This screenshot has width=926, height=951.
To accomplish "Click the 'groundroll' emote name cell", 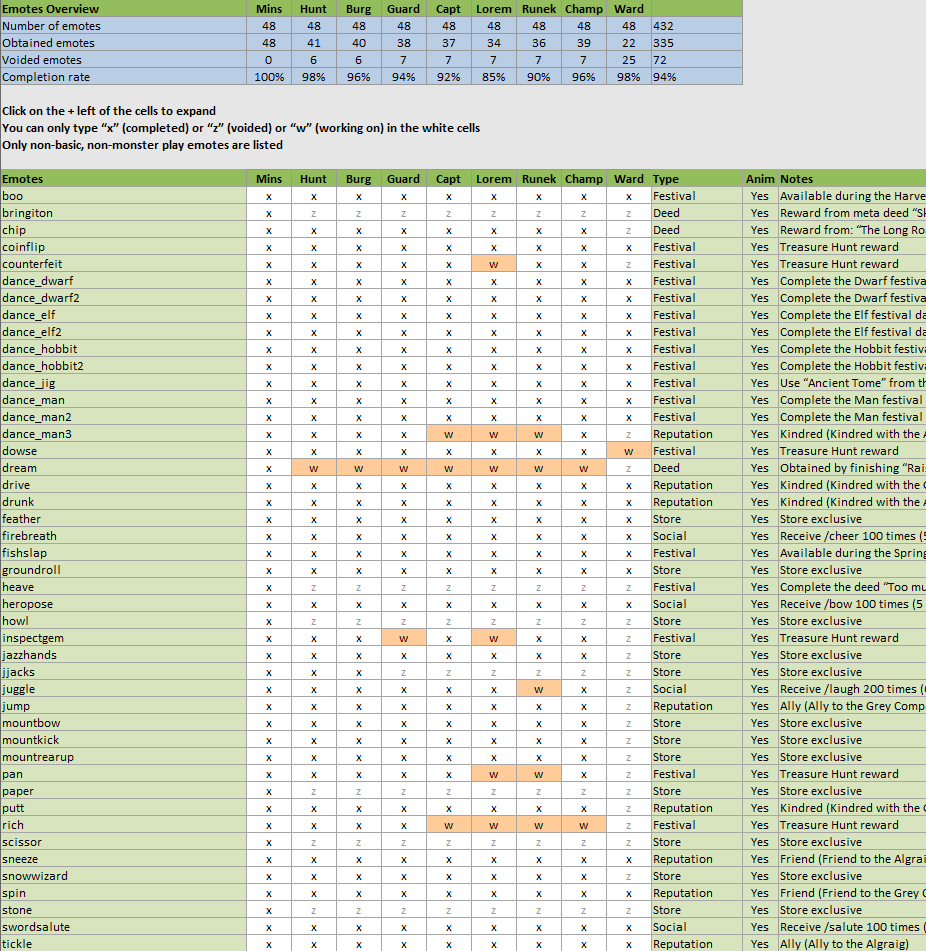I will point(124,570).
